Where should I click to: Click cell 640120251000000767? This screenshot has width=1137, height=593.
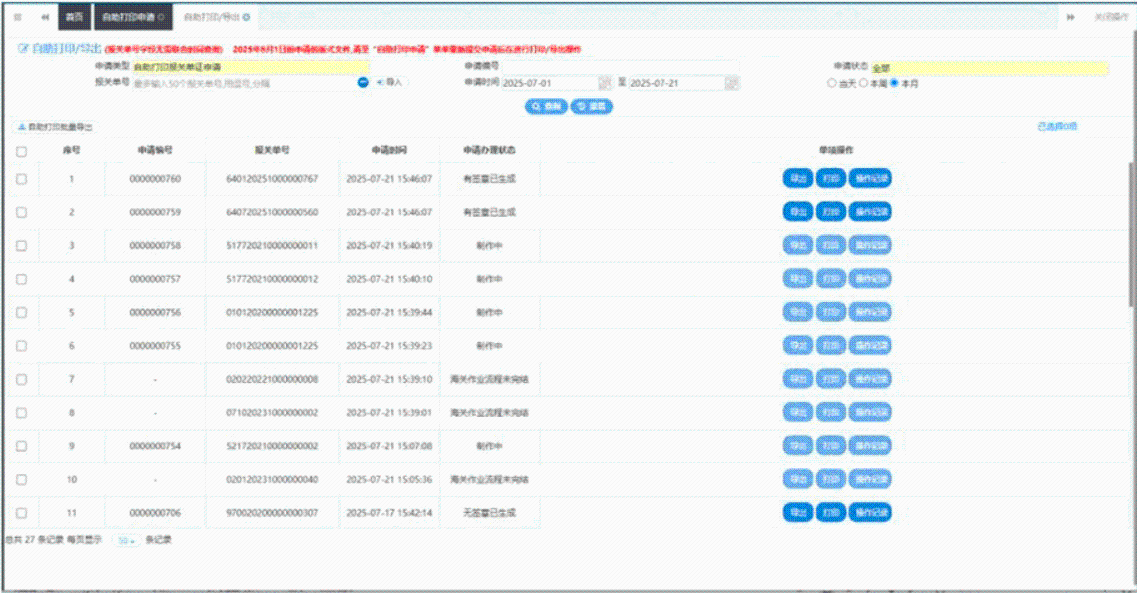[x=272, y=178]
